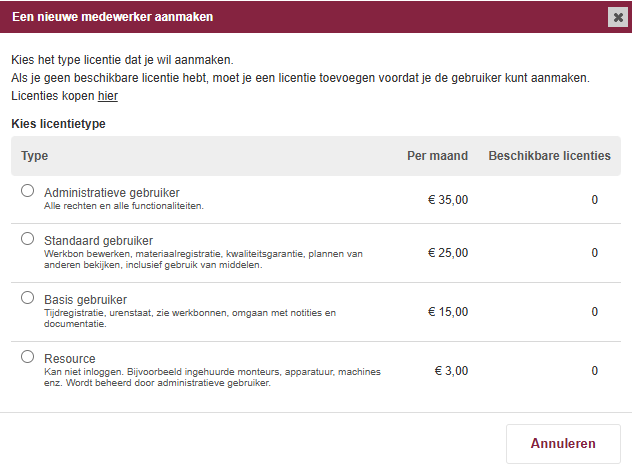Click the Administratieve gebruiker label text
This screenshot has height=475, width=632.
pos(112,192)
